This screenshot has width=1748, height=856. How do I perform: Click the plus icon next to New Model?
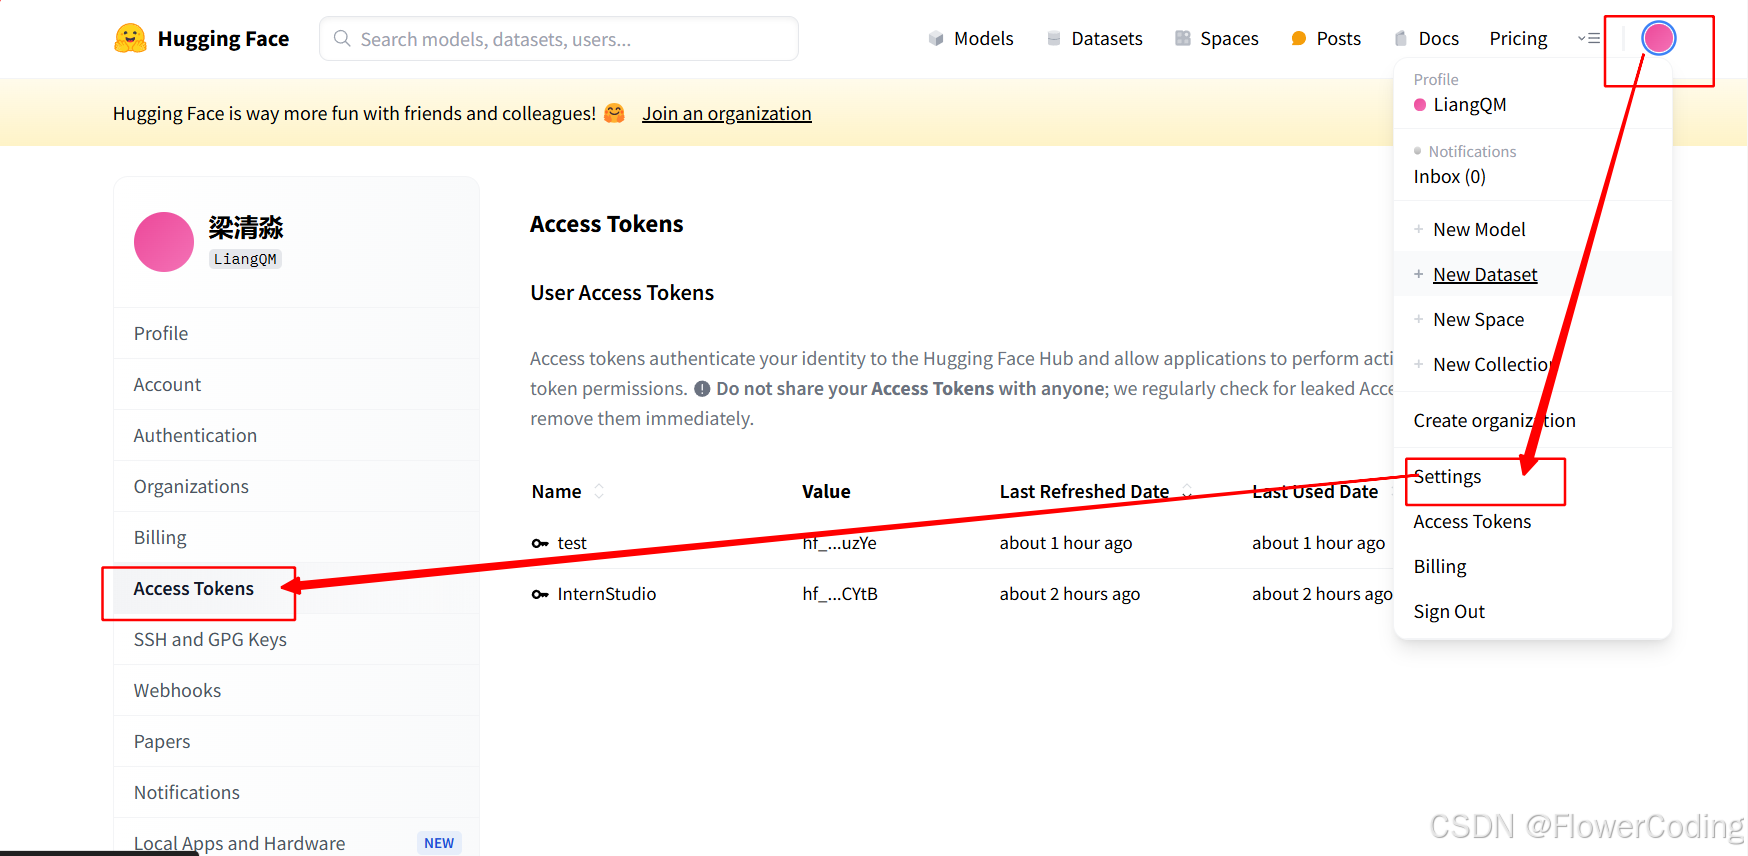[1418, 229]
